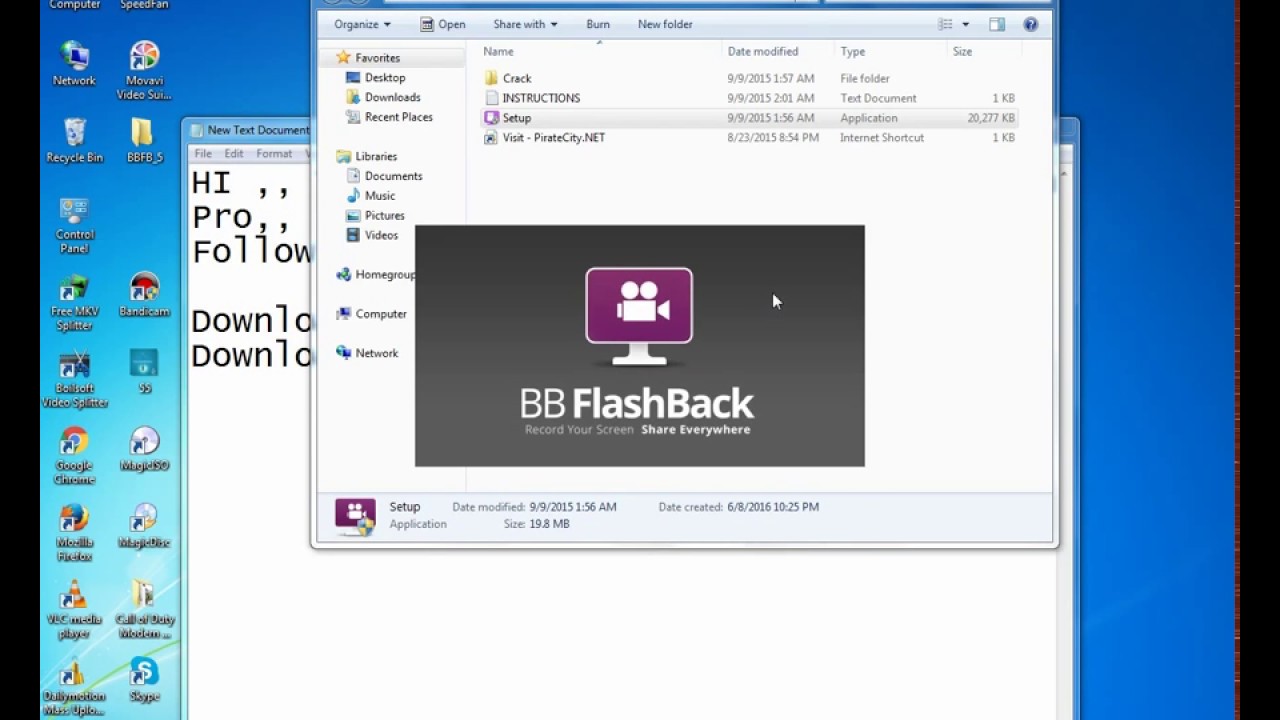The image size is (1280, 720).
Task: Open the Network desktop icon
Action: [74, 64]
